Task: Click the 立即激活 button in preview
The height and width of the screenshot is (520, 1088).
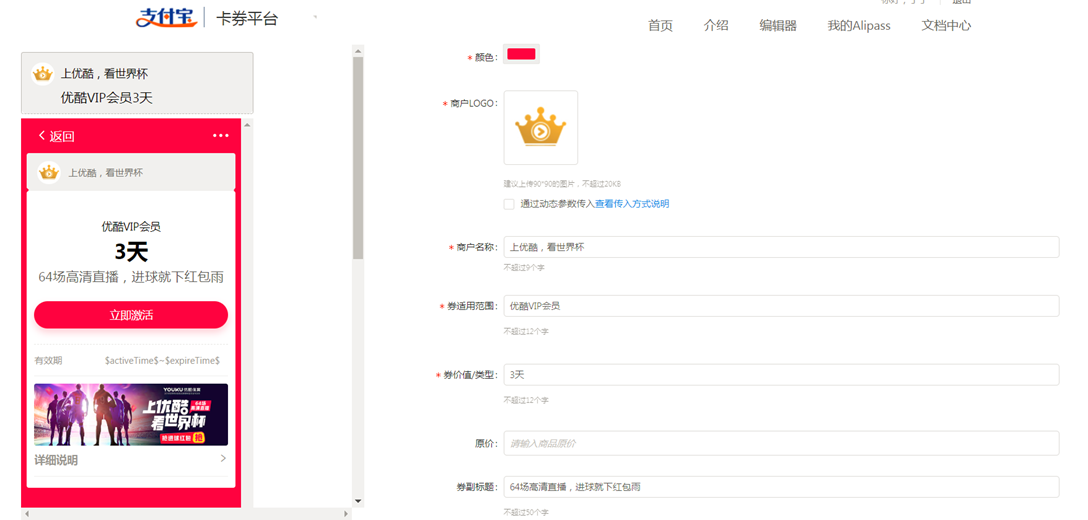Action: coord(131,315)
